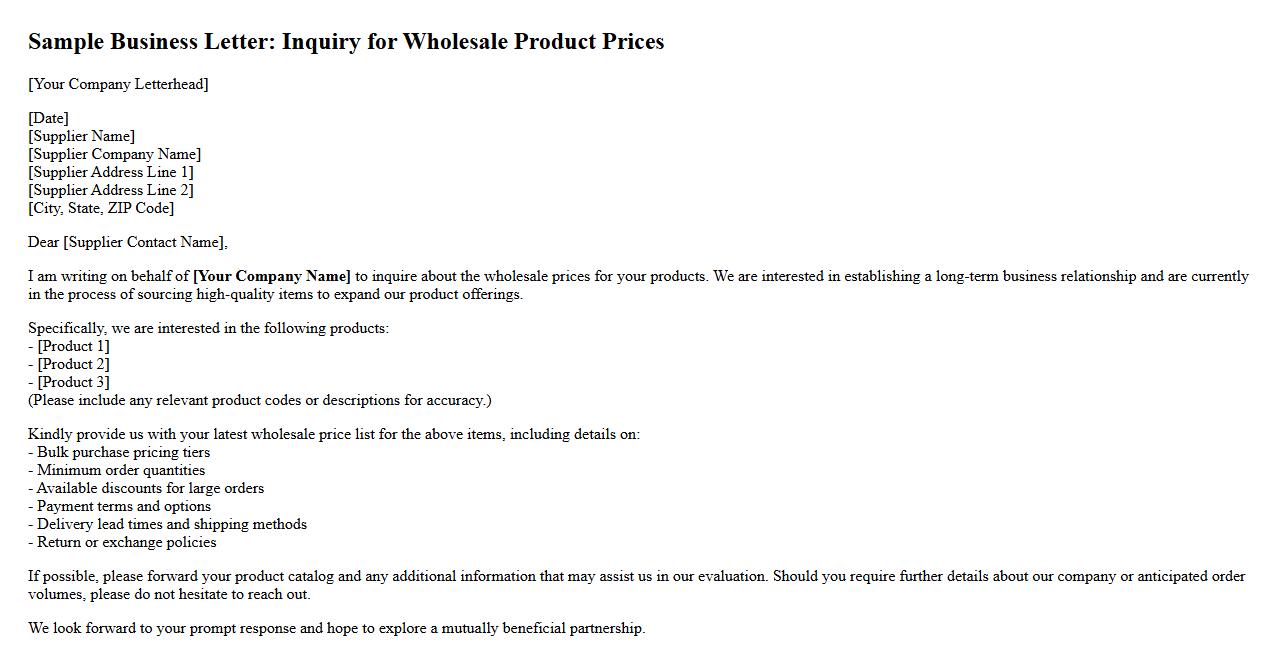This screenshot has width=1278, height=650.
Task: Click the [Supplier Address Line 2] text
Action: [x=111, y=190]
